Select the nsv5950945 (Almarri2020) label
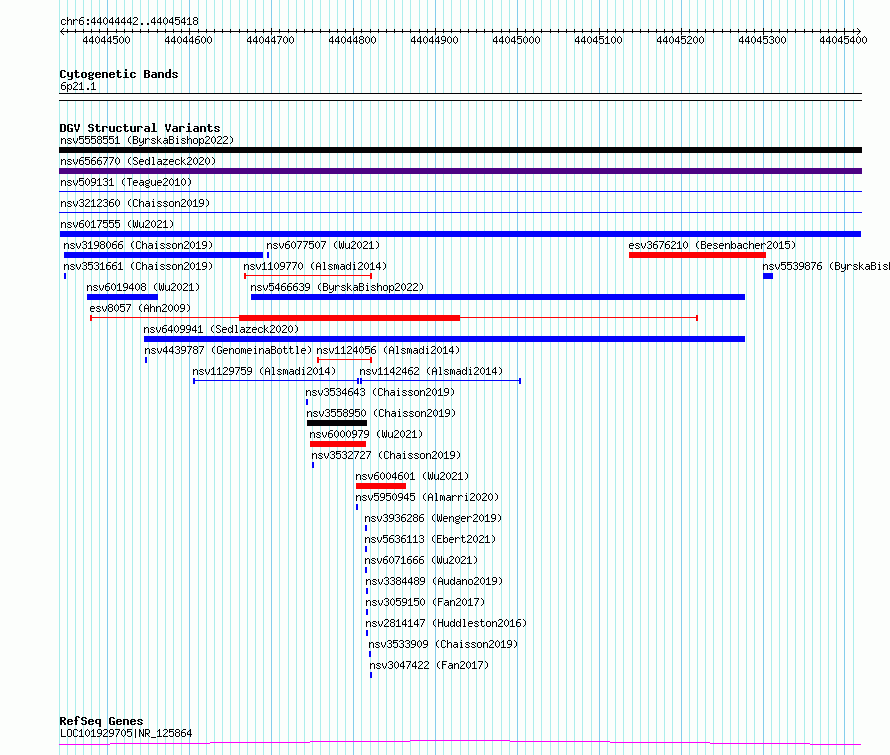The image size is (890, 755). coord(427,497)
